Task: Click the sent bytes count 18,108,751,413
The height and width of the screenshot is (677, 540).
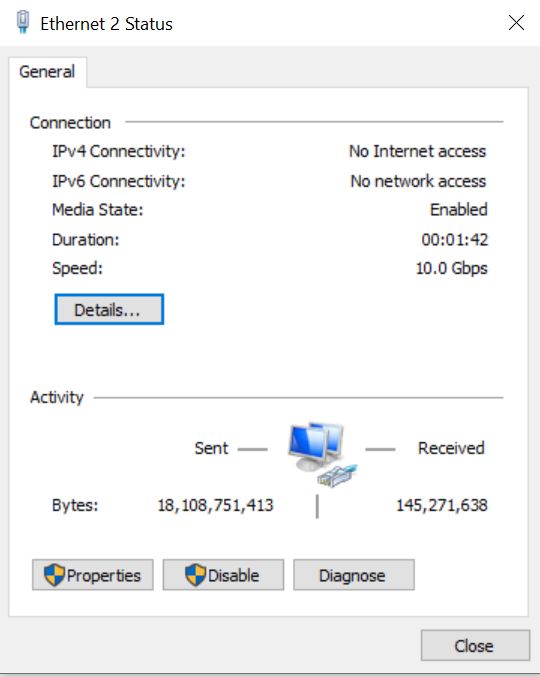Action: pyautogui.click(x=215, y=505)
